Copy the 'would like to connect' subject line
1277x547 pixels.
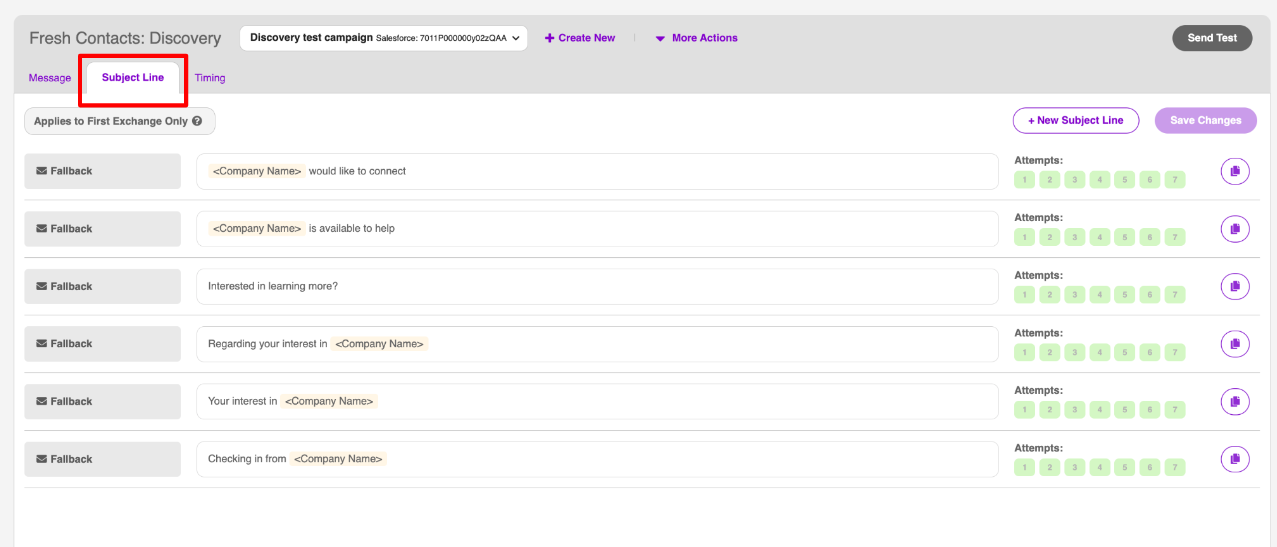pyautogui.click(x=1235, y=171)
